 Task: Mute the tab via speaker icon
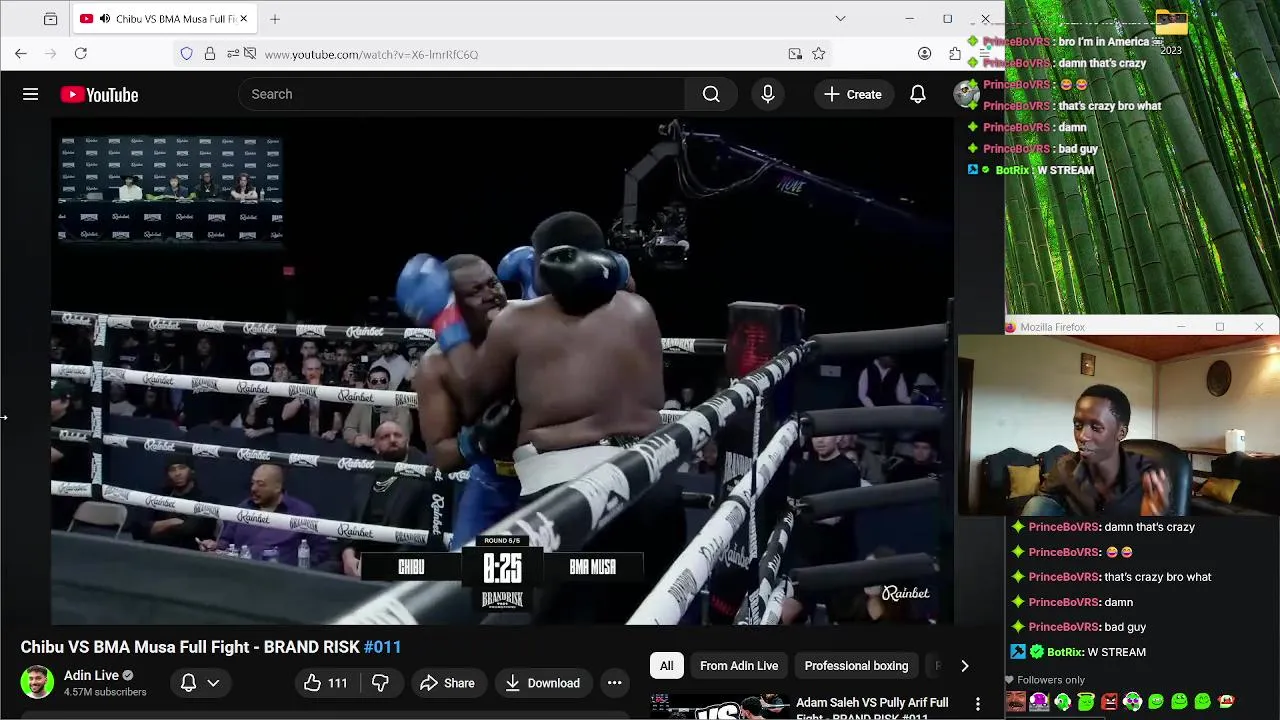click(105, 19)
